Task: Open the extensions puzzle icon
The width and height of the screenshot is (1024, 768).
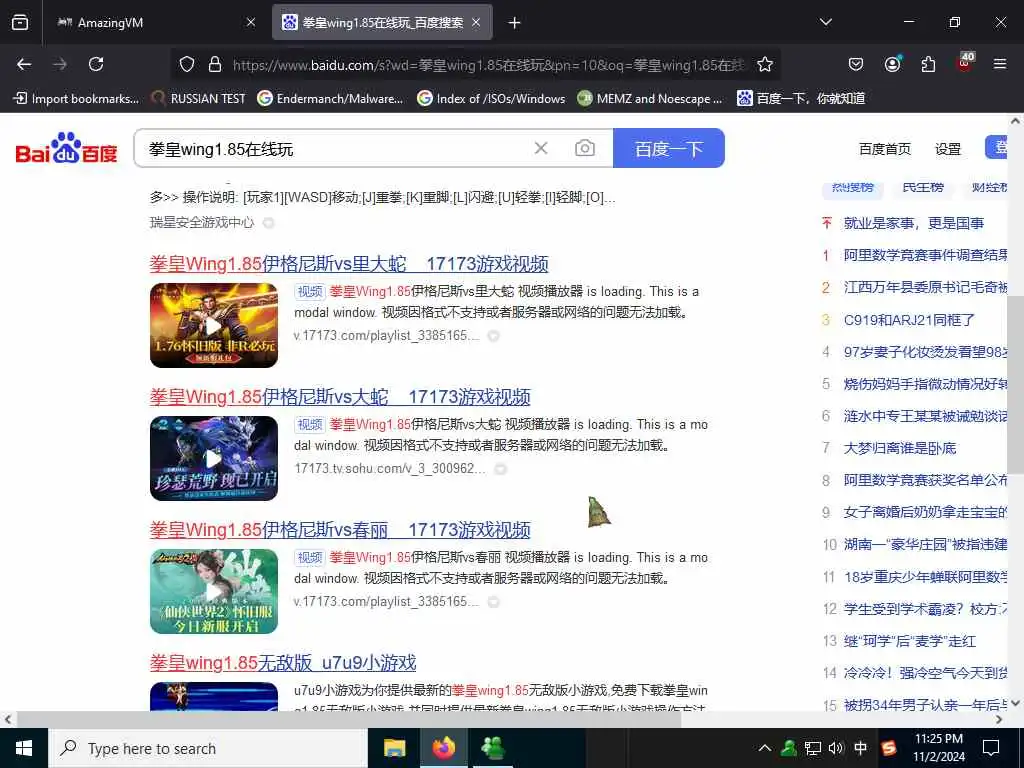Action: [x=928, y=64]
